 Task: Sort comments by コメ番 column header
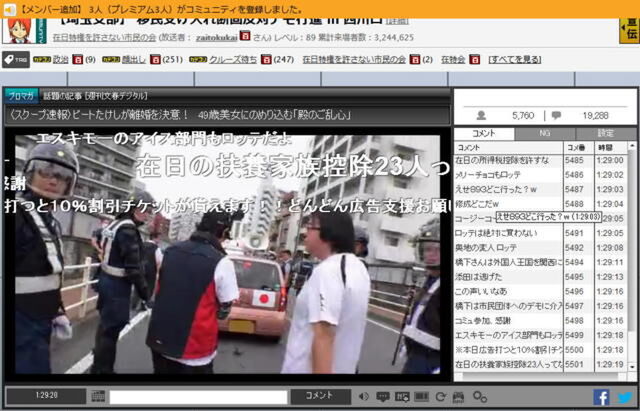pos(577,147)
